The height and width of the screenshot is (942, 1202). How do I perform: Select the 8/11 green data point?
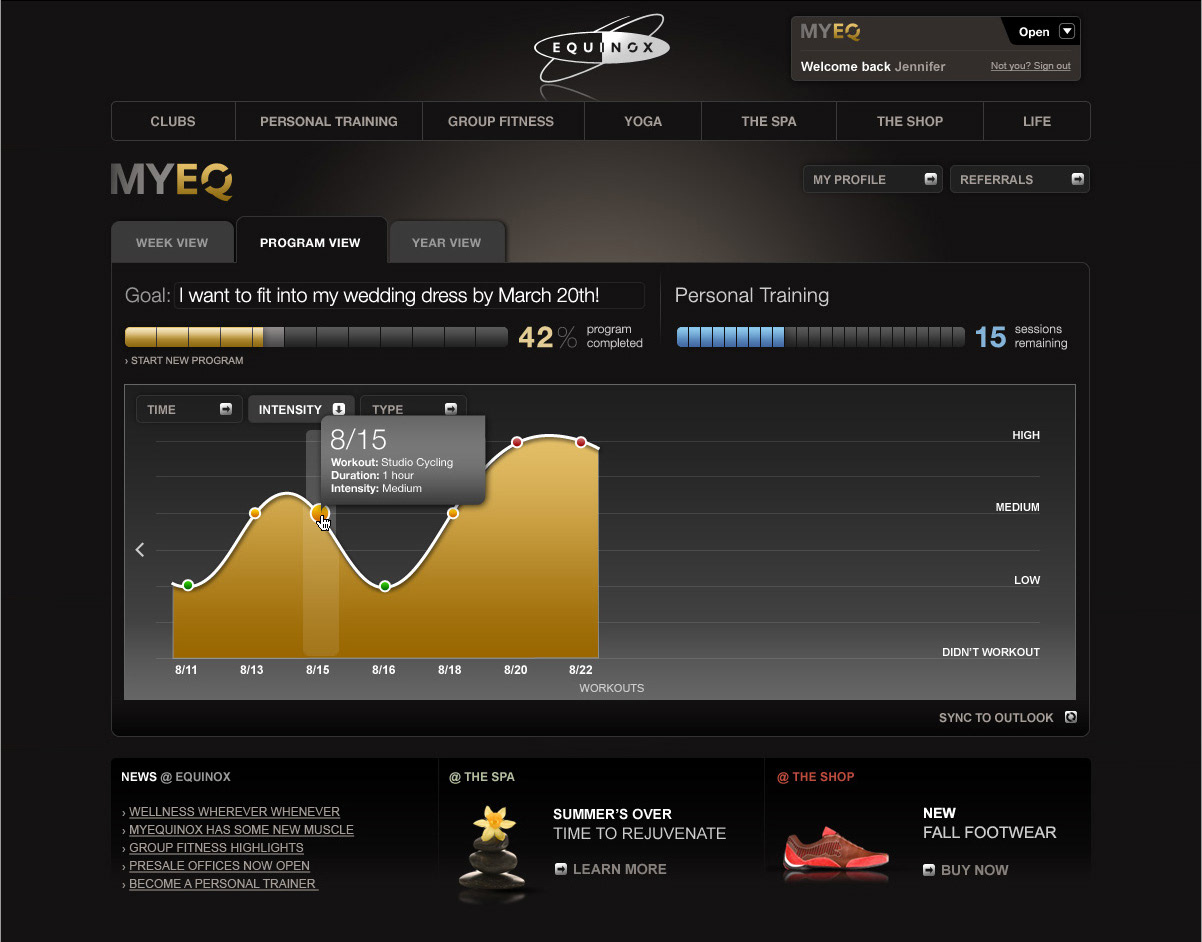point(188,585)
